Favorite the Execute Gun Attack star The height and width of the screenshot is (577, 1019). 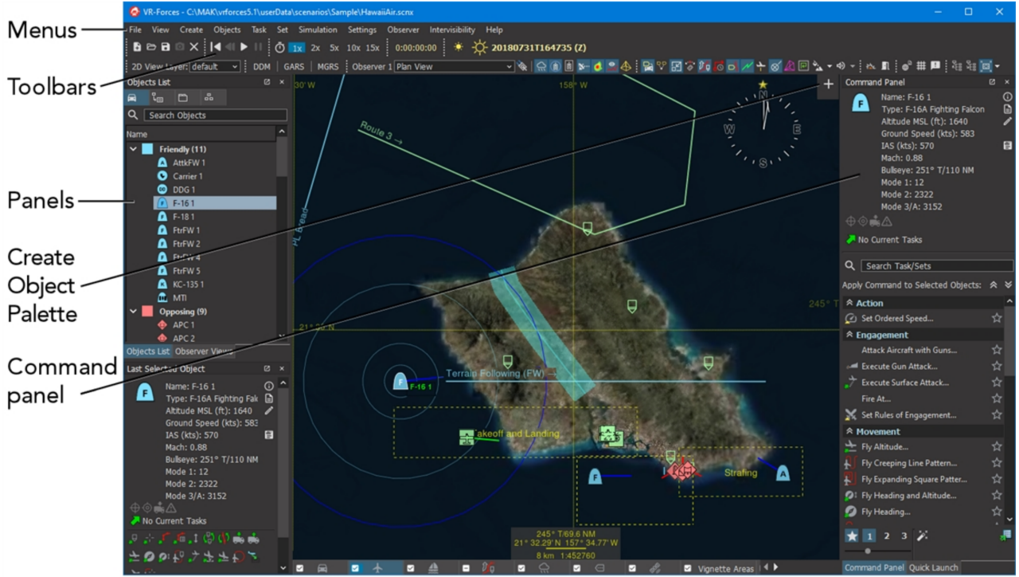(996, 366)
